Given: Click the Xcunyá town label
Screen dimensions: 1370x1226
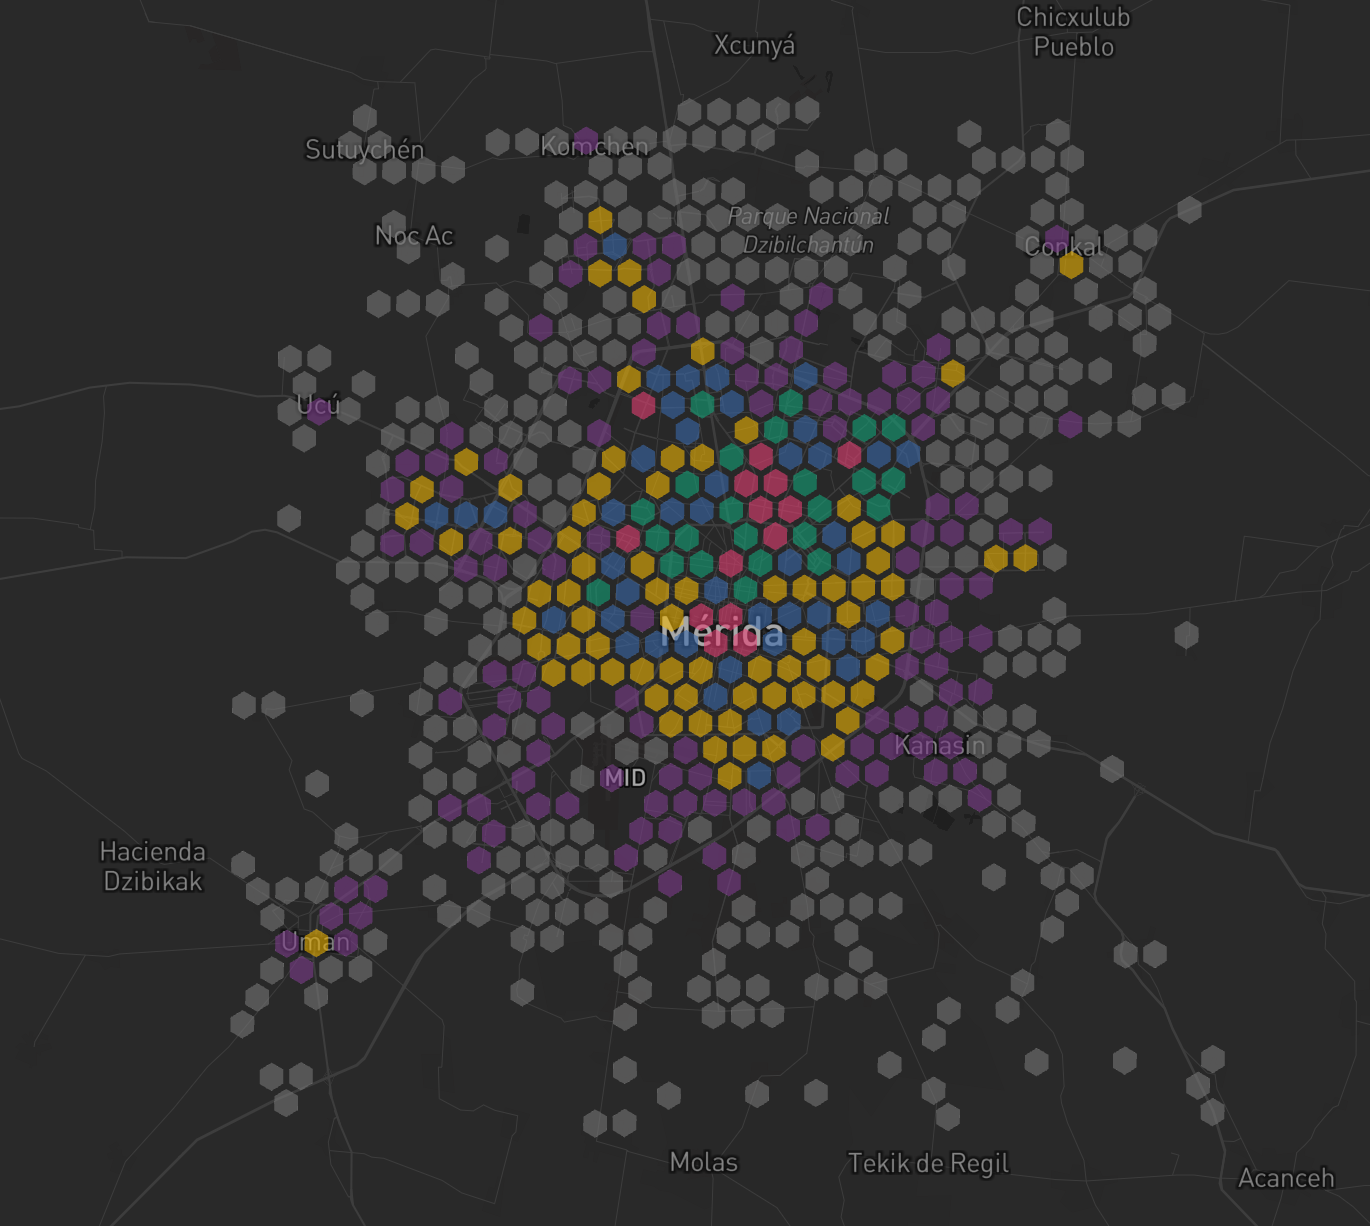Looking at the screenshot, I should tap(754, 45).
